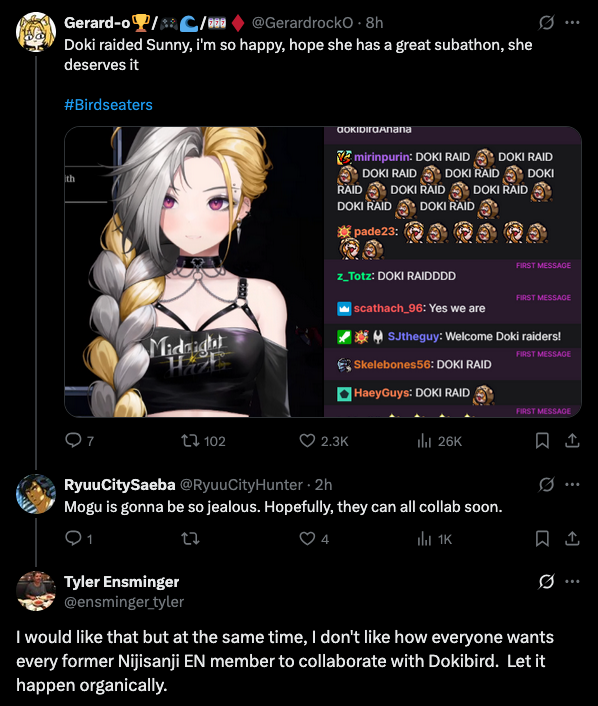Open the #Birdseaters hashtag
Viewport: 598px width, 706px height.
point(108,105)
